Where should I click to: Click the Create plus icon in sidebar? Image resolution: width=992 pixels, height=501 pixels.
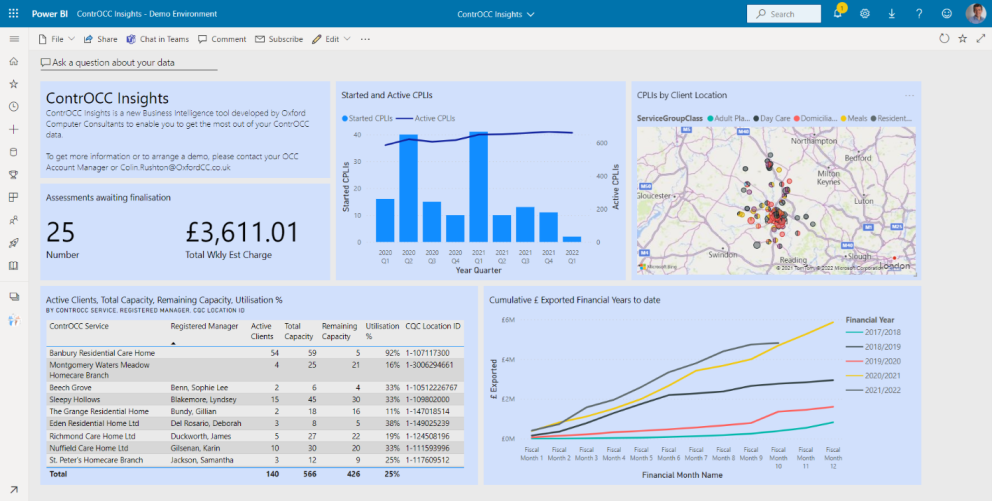click(14, 130)
